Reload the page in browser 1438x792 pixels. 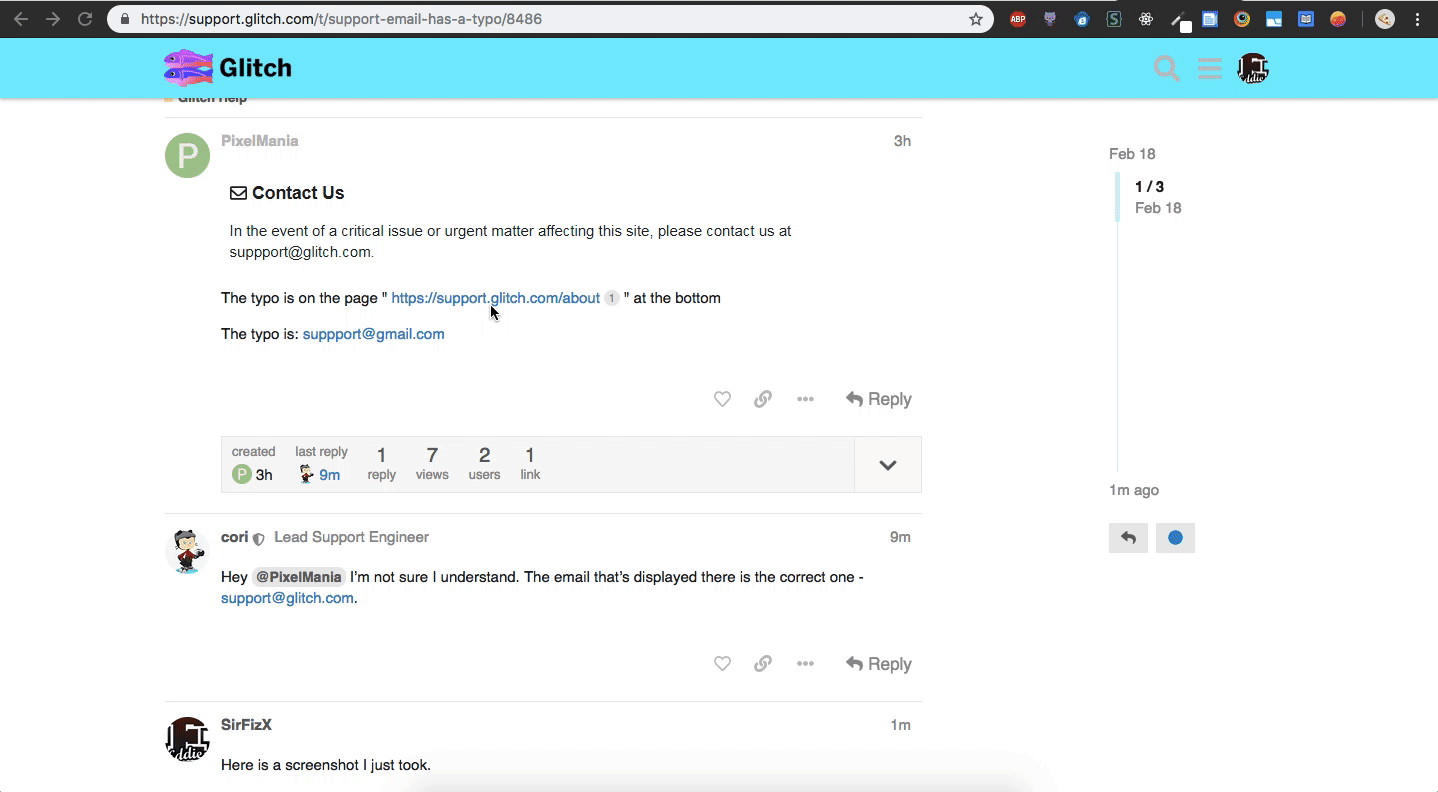[x=85, y=19]
